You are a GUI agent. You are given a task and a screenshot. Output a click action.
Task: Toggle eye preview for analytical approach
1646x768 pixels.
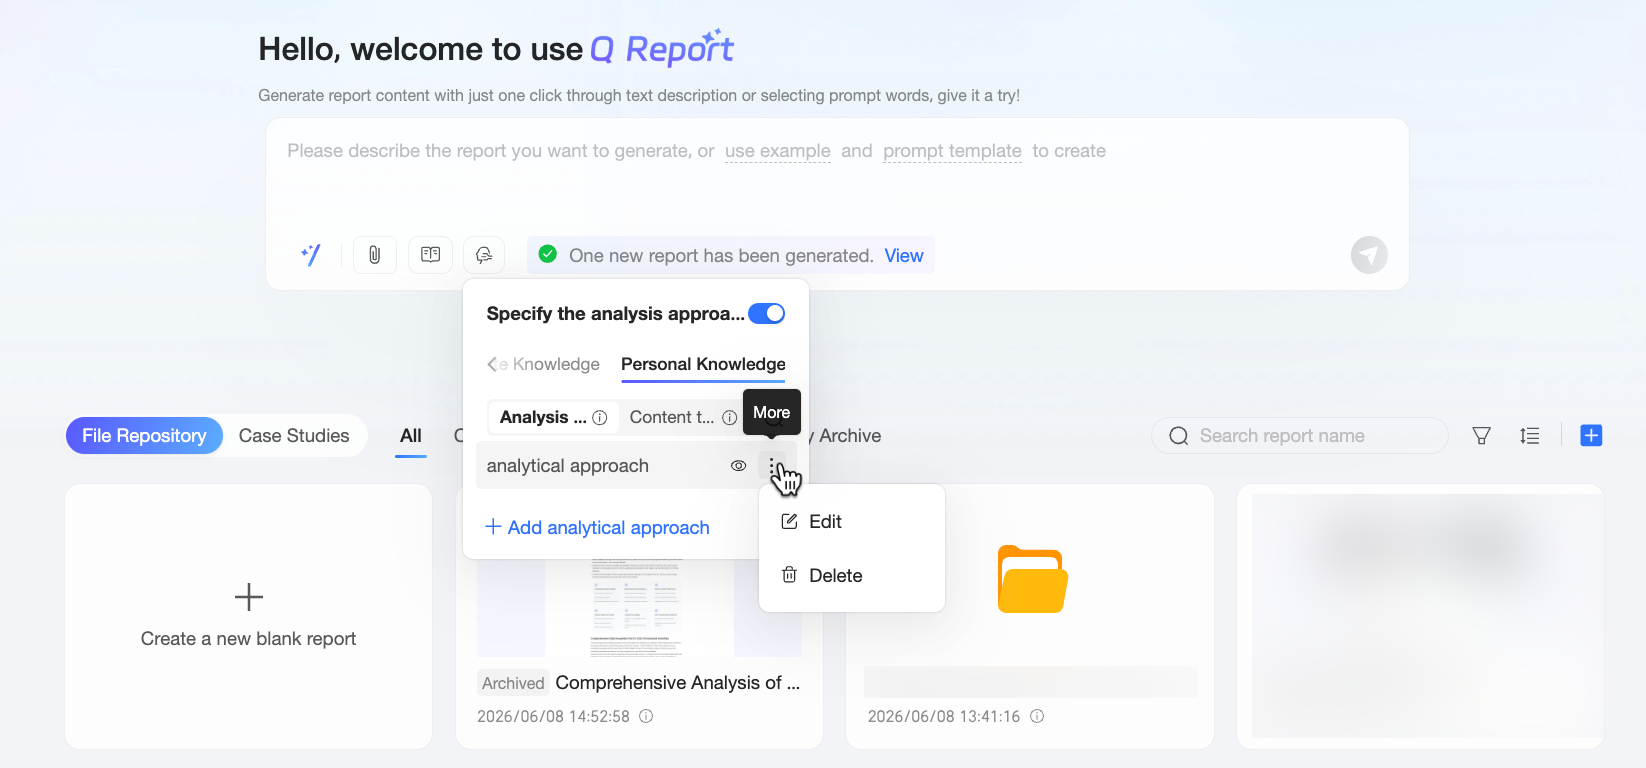739,466
